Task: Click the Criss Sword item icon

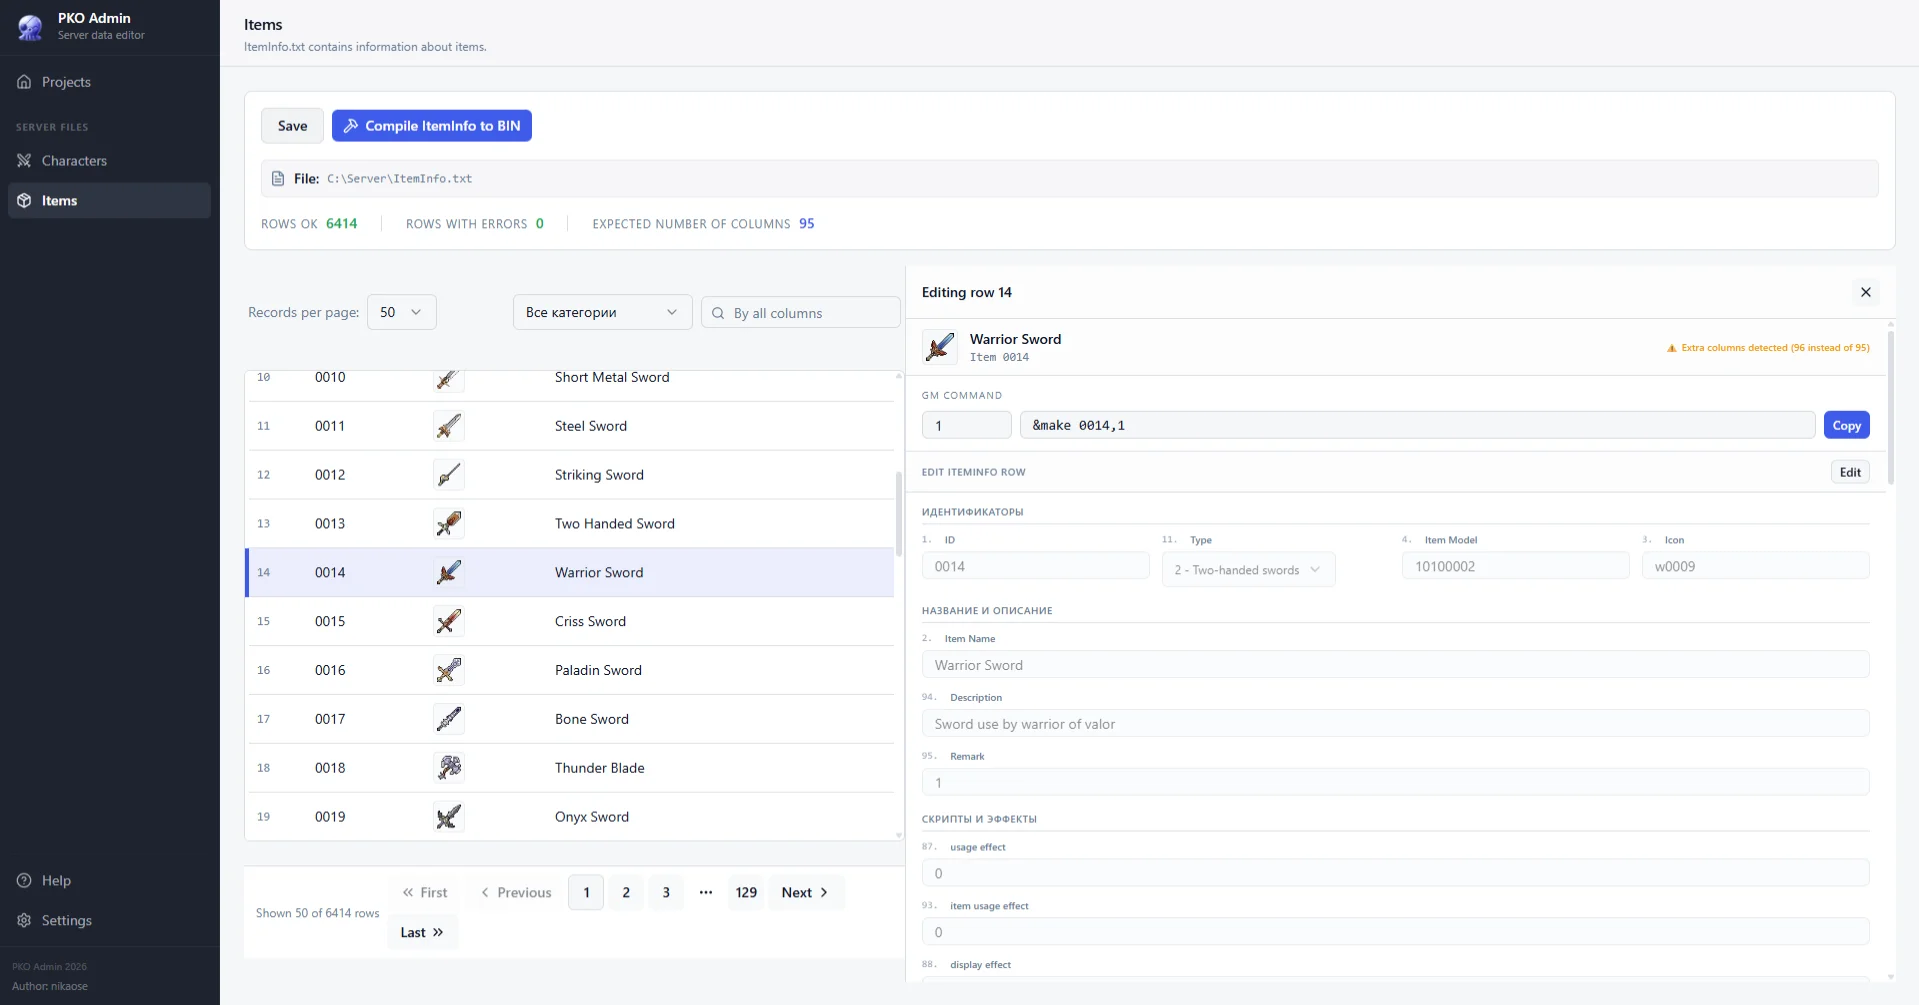Action: tap(449, 621)
